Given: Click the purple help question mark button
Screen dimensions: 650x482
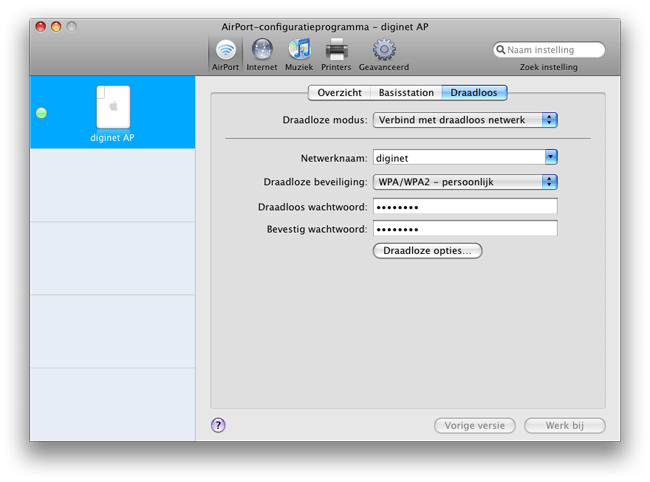Looking at the screenshot, I should [x=218, y=425].
